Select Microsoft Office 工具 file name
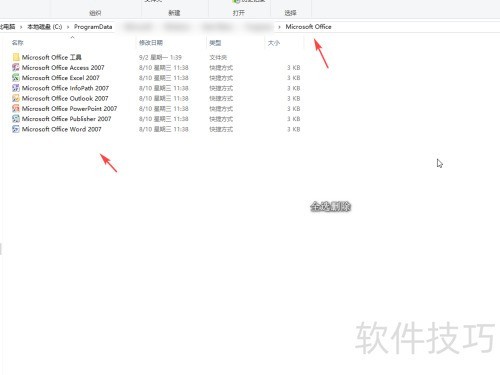Screen dimensions: 500x375 point(52,57)
